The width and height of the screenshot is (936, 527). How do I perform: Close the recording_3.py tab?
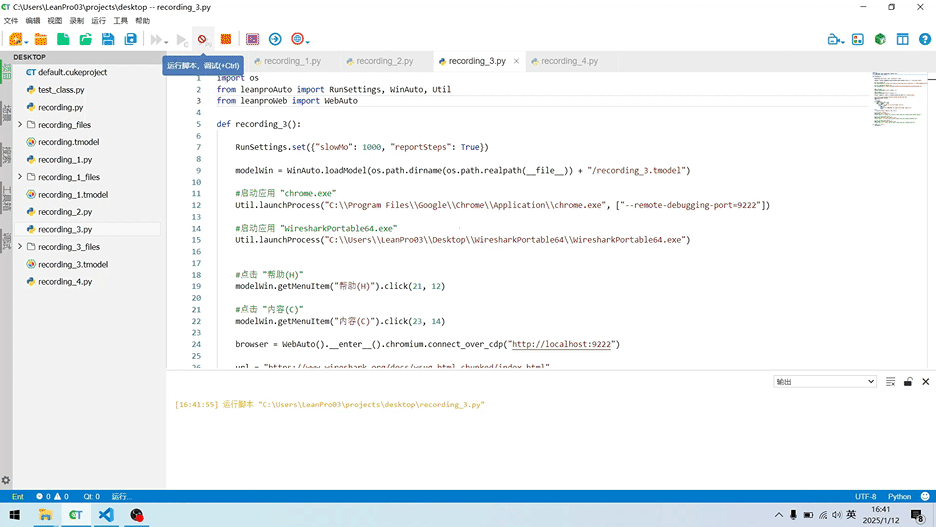click(516, 61)
